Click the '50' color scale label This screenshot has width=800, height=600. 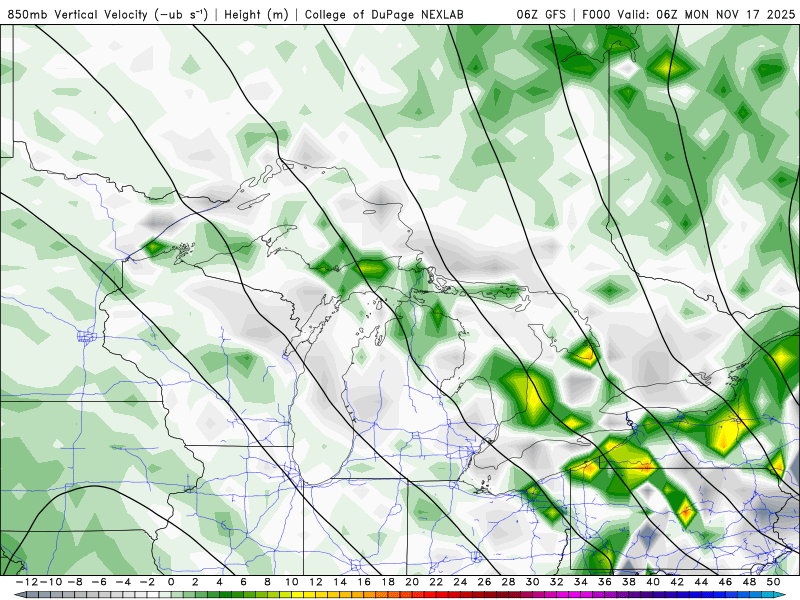[773, 582]
